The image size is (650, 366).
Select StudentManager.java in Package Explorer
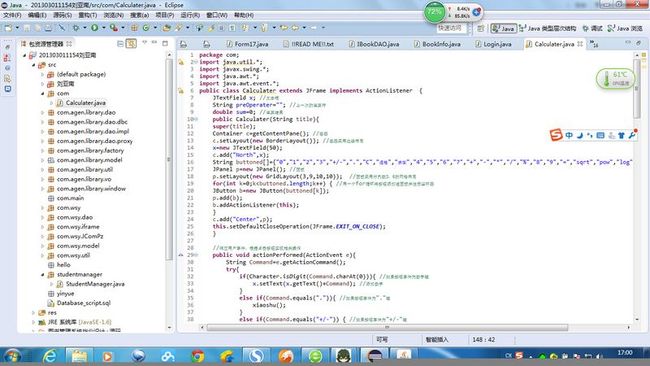[x=95, y=284]
